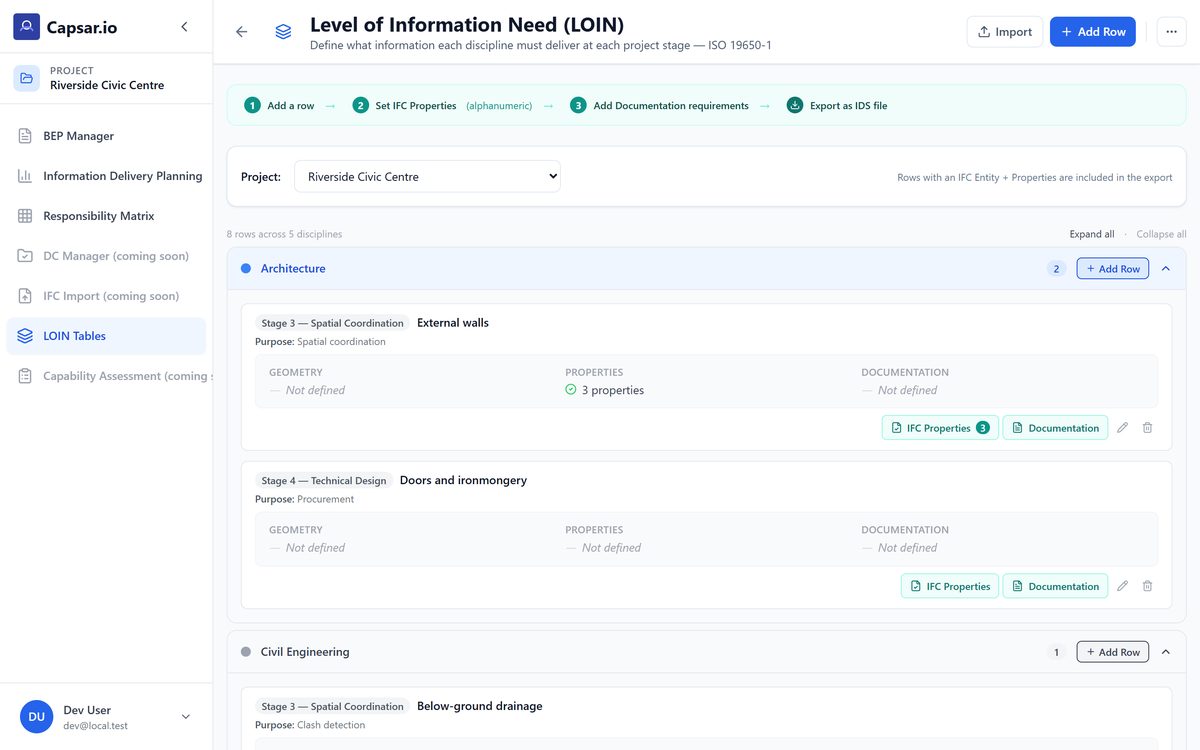Collapse the Architecture discipline section

point(1165,269)
